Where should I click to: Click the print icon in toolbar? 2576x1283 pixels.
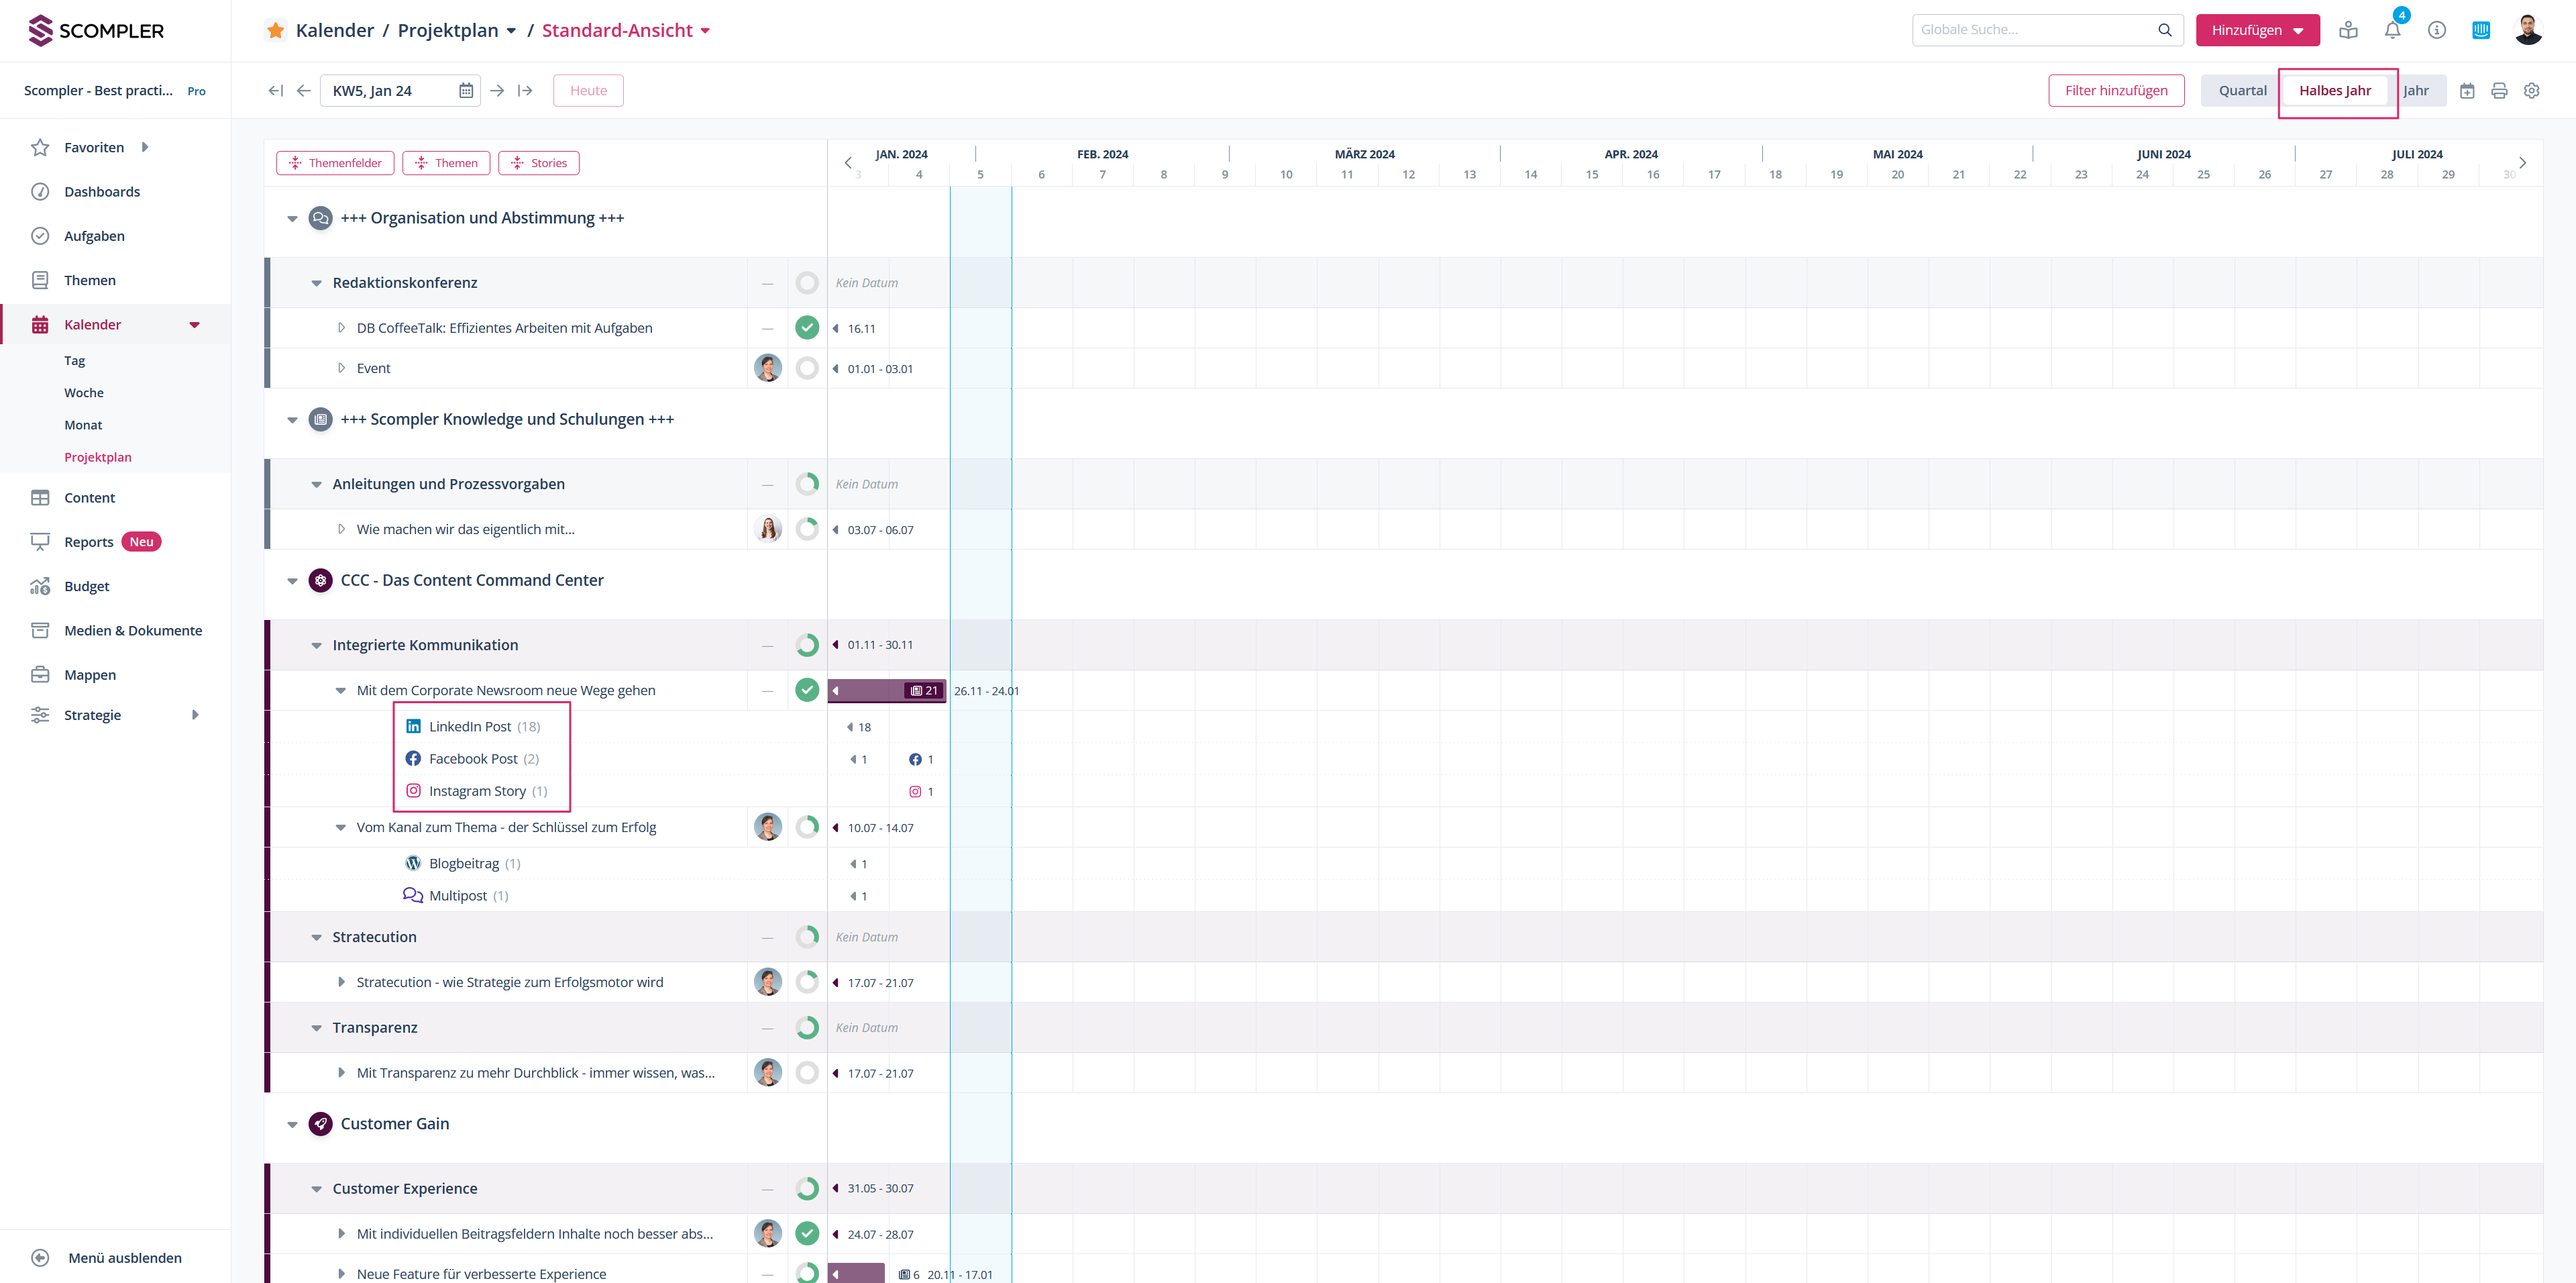pos(2499,91)
